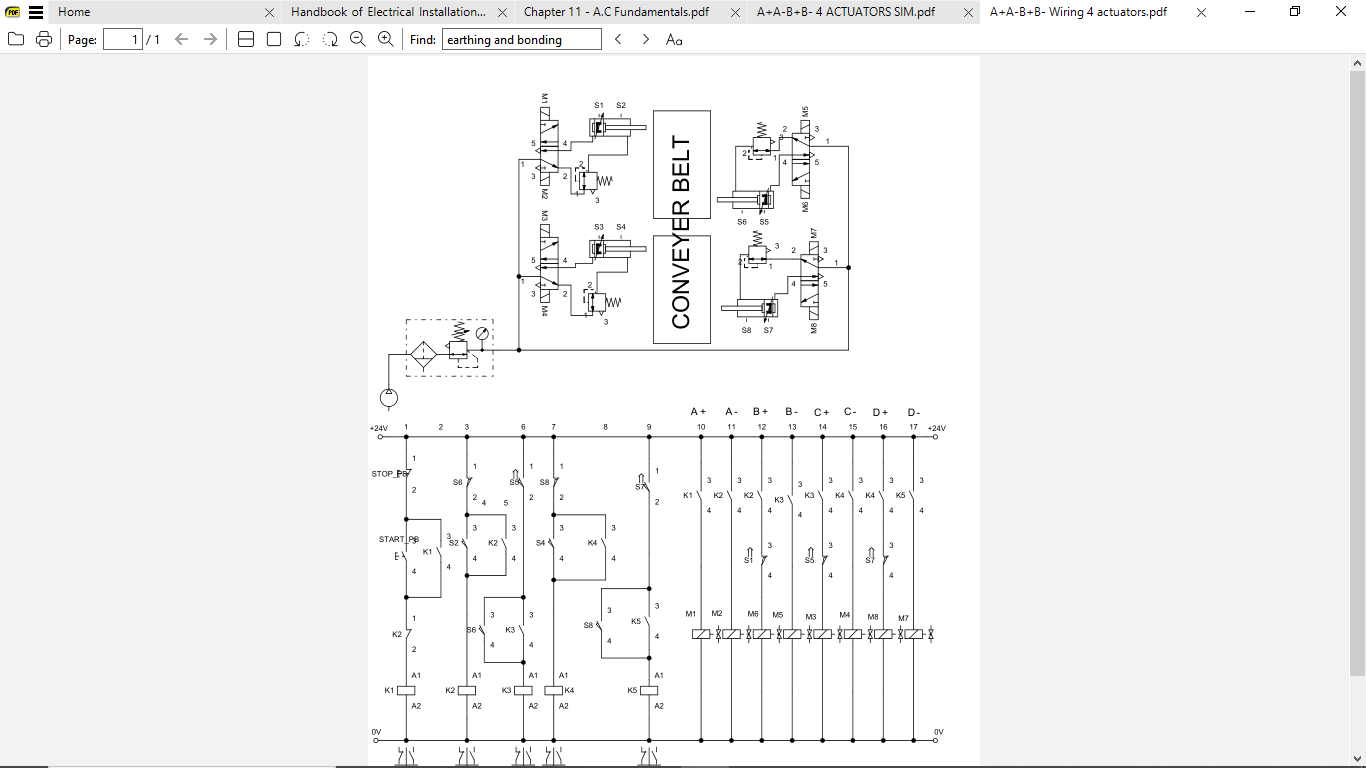Viewport: 1366px width, 768px height.
Task: Rotate page counterclockwise
Action: 302,39
